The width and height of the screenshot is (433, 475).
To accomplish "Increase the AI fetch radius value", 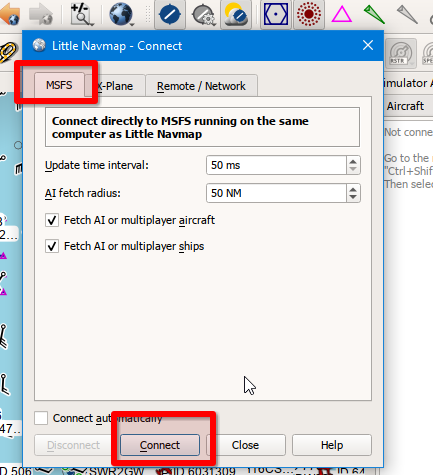I will click(353, 189).
